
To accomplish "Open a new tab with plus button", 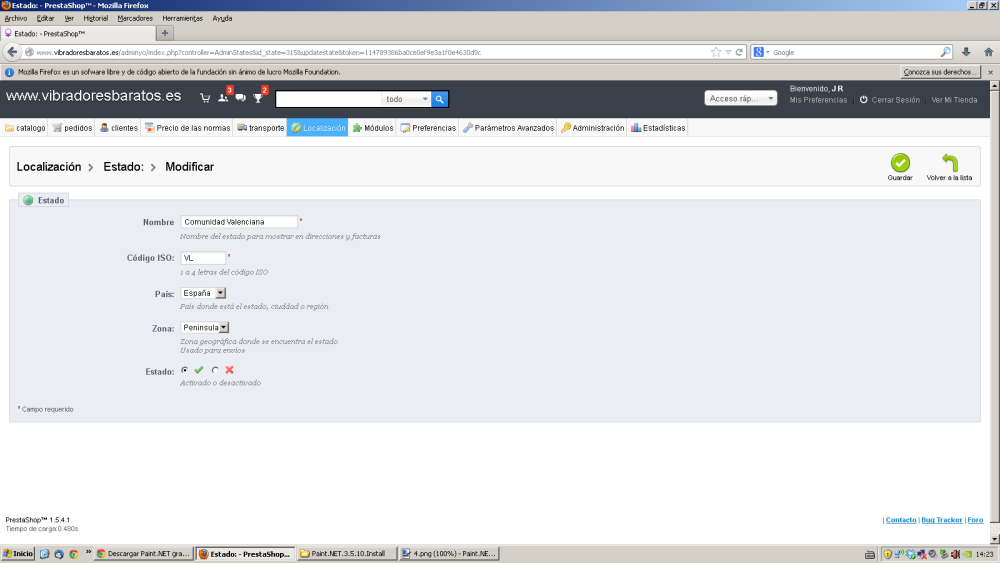I will click(x=165, y=33).
